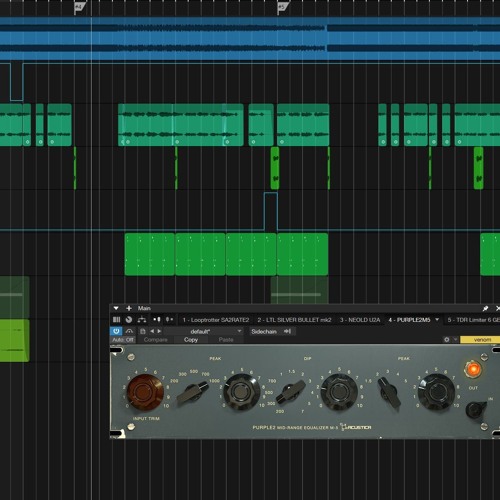Go to the next preset arrow
Image resolution: width=500 pixels, height=500 pixels.
click(x=159, y=331)
